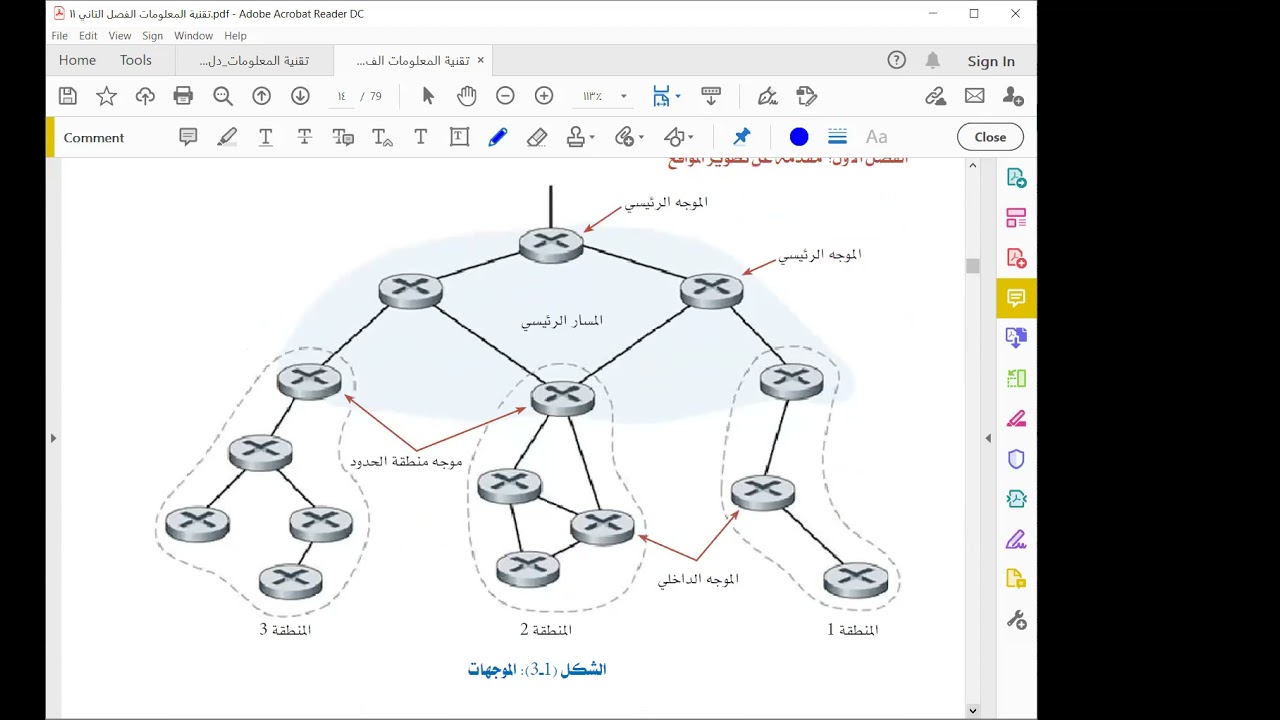Open the help question mark icon

(896, 60)
